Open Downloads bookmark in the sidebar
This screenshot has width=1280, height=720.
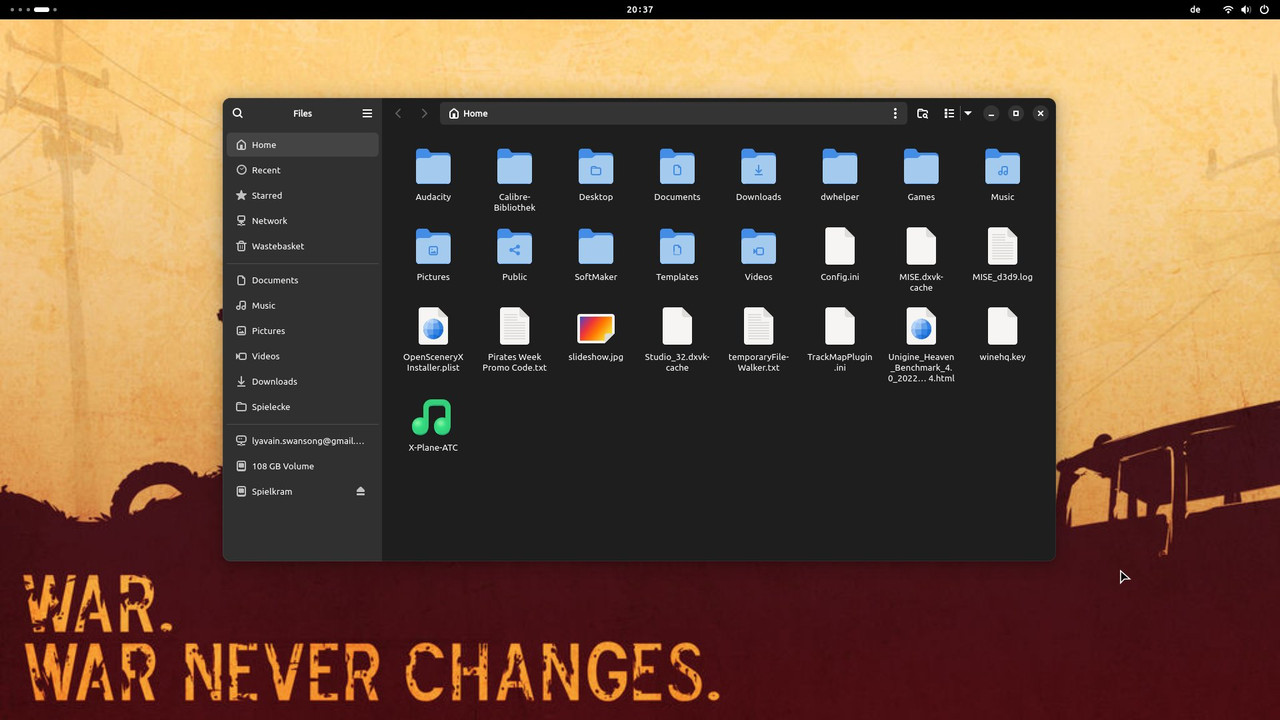pos(303,381)
